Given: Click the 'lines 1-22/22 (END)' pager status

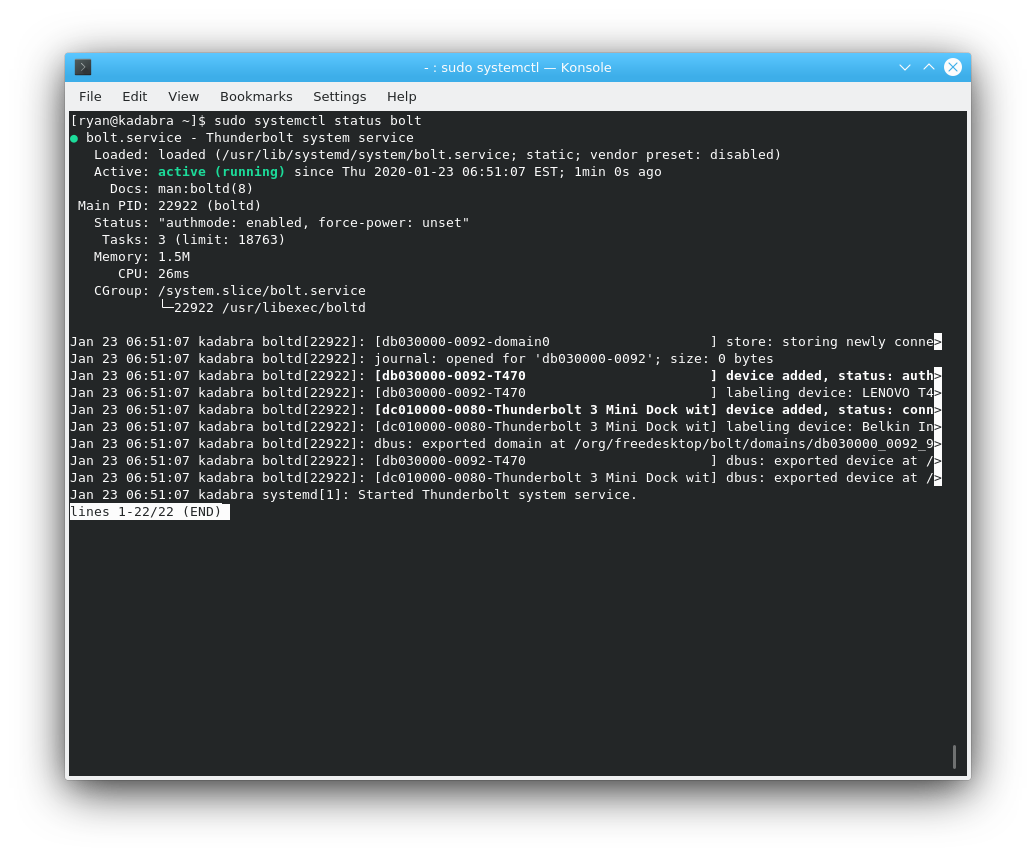Looking at the screenshot, I should (x=149, y=512).
